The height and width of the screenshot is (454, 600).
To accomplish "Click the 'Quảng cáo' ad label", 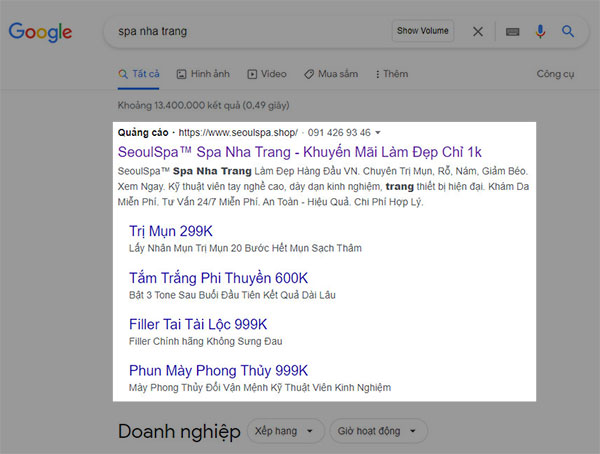I will click(143, 133).
